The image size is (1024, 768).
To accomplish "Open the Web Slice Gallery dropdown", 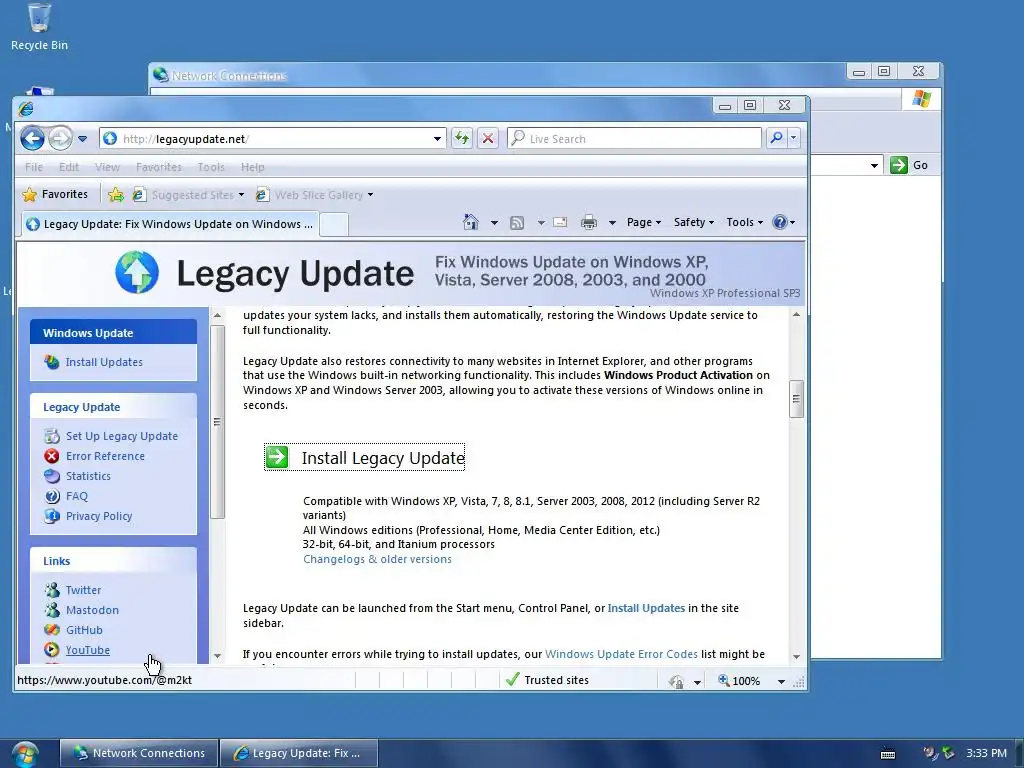I will click(x=315, y=195).
